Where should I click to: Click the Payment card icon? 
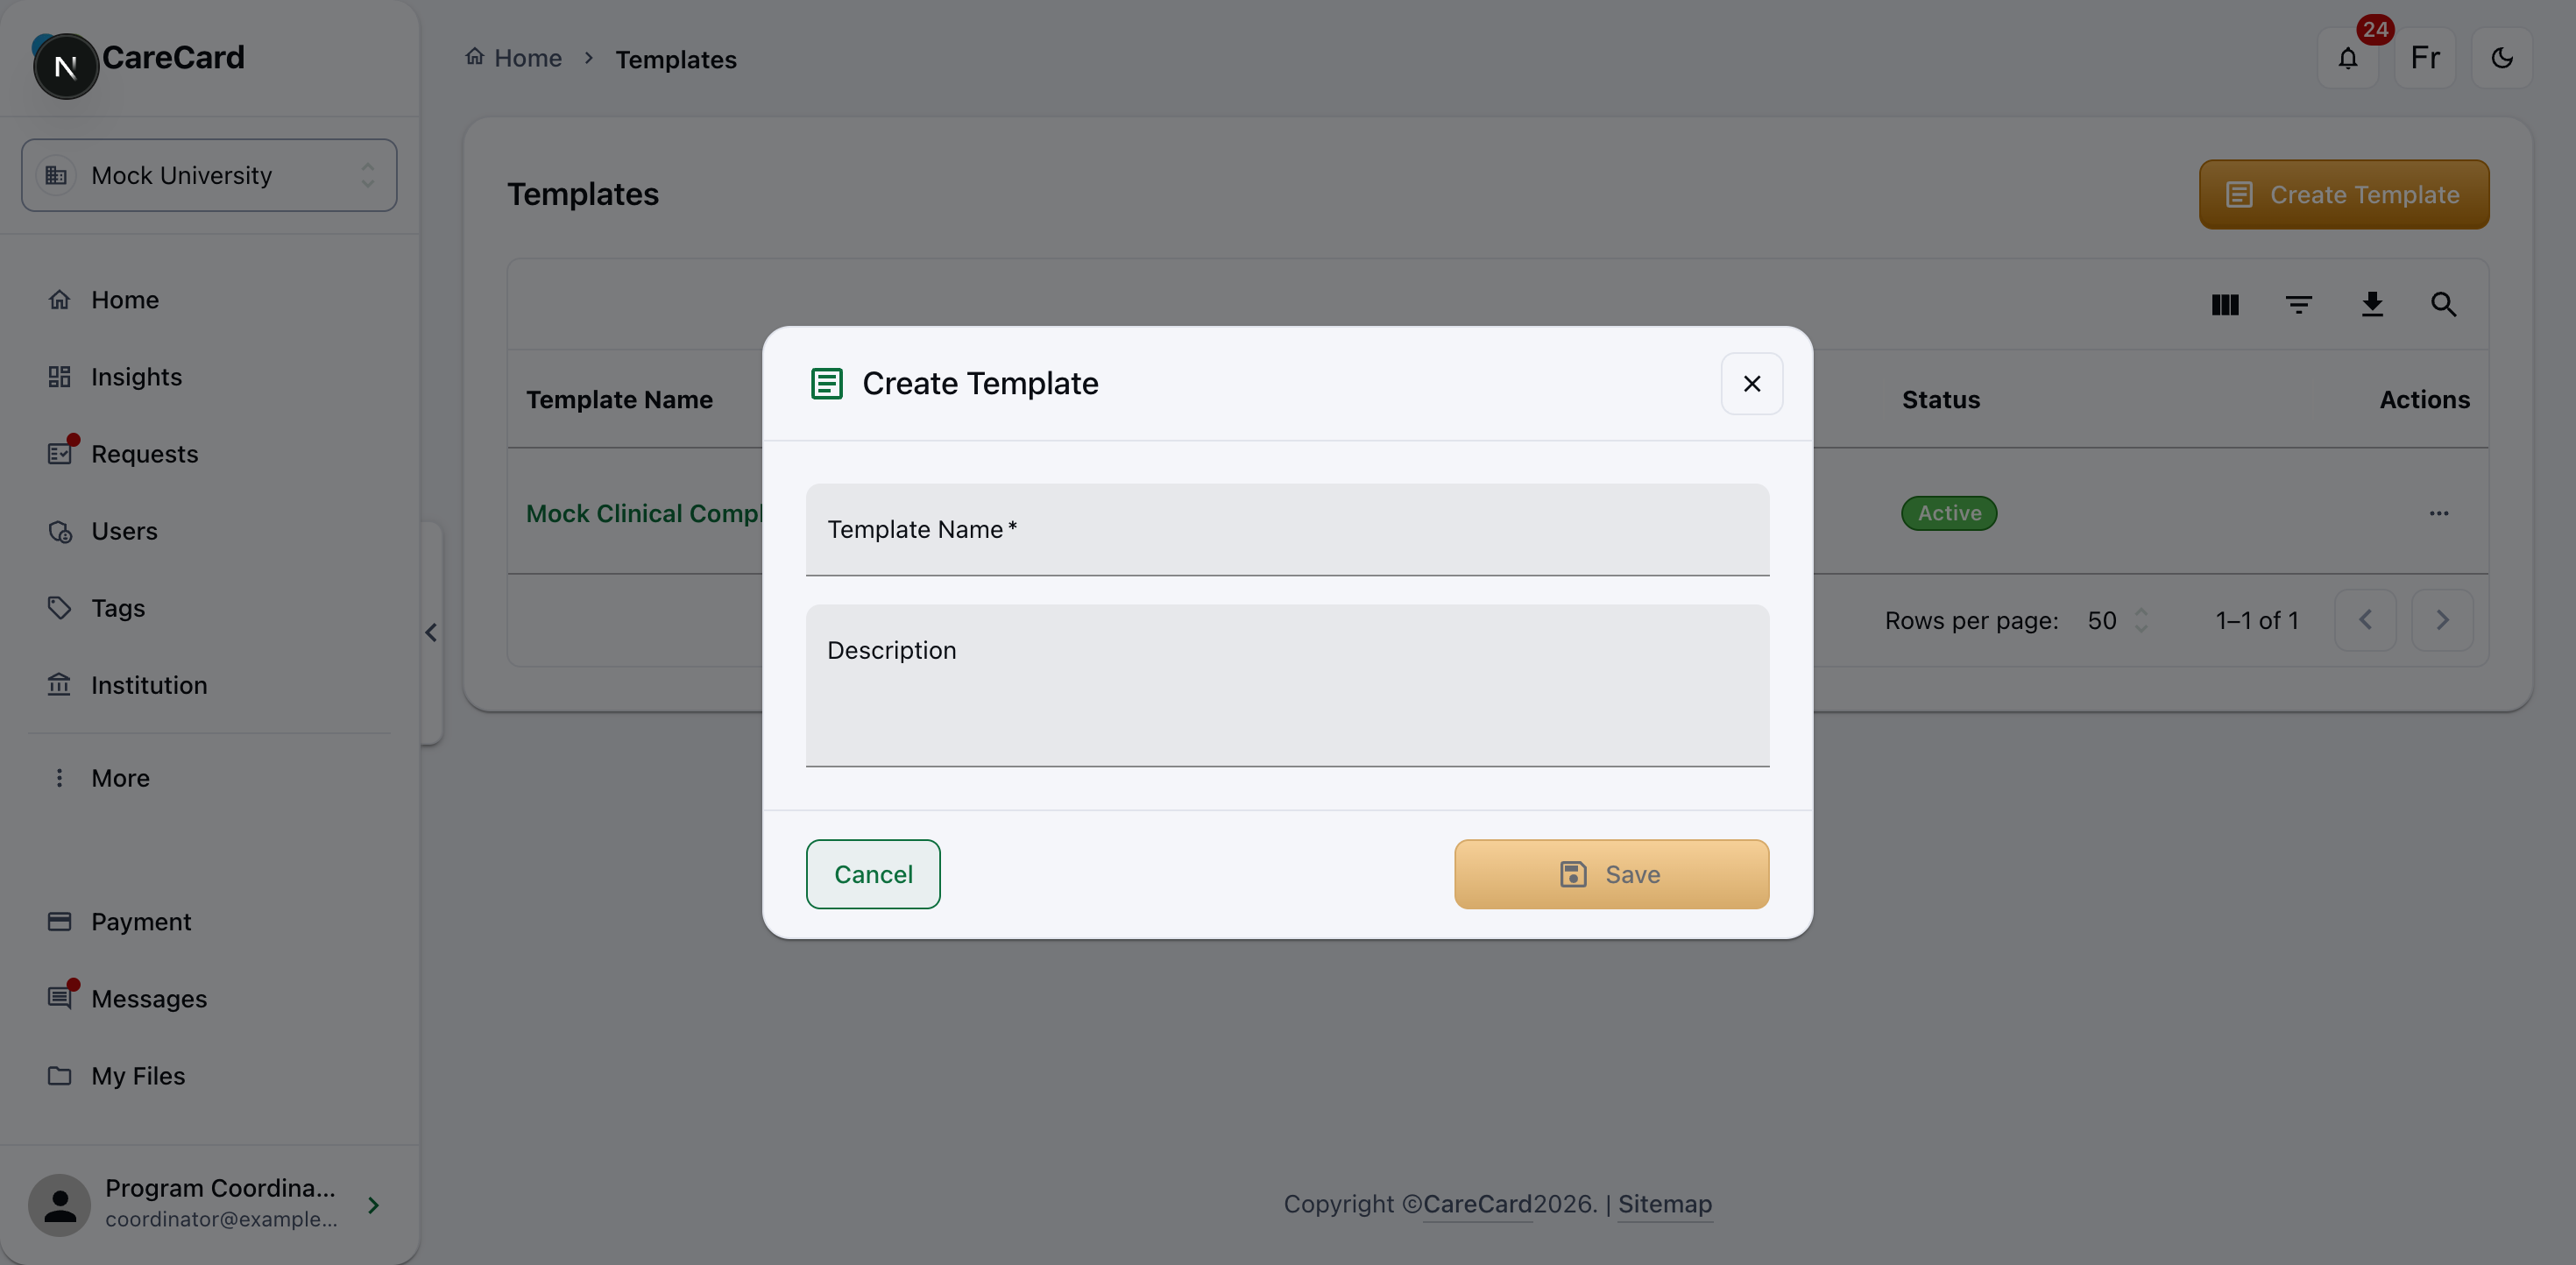59,922
